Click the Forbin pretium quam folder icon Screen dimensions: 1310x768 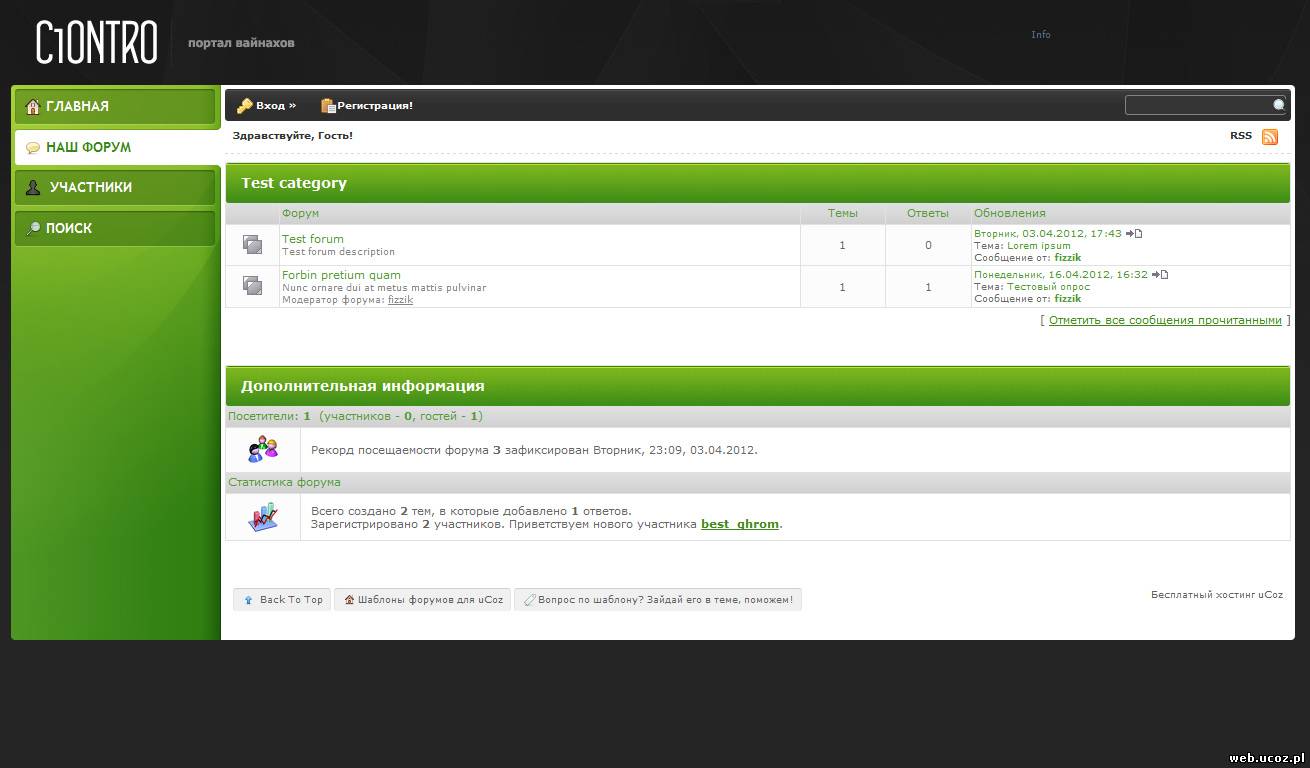pos(252,286)
